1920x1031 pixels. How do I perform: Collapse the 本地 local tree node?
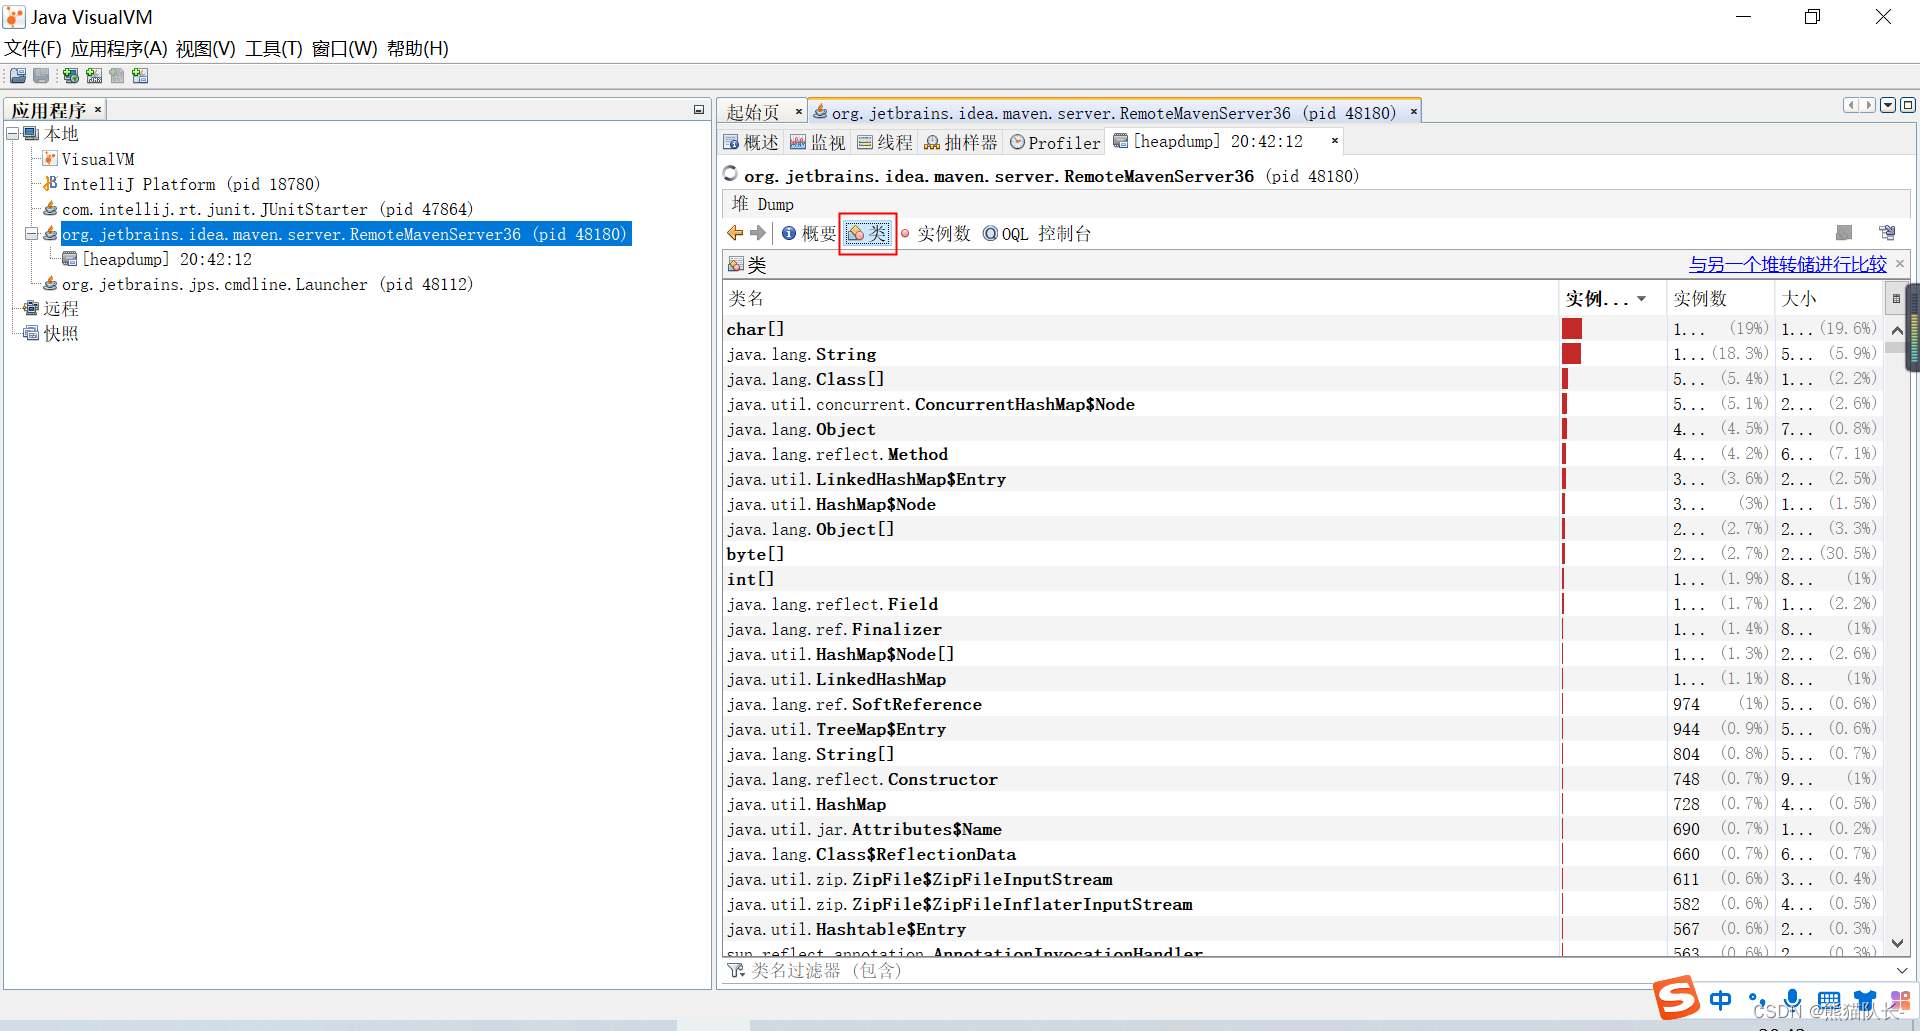[x=13, y=134]
